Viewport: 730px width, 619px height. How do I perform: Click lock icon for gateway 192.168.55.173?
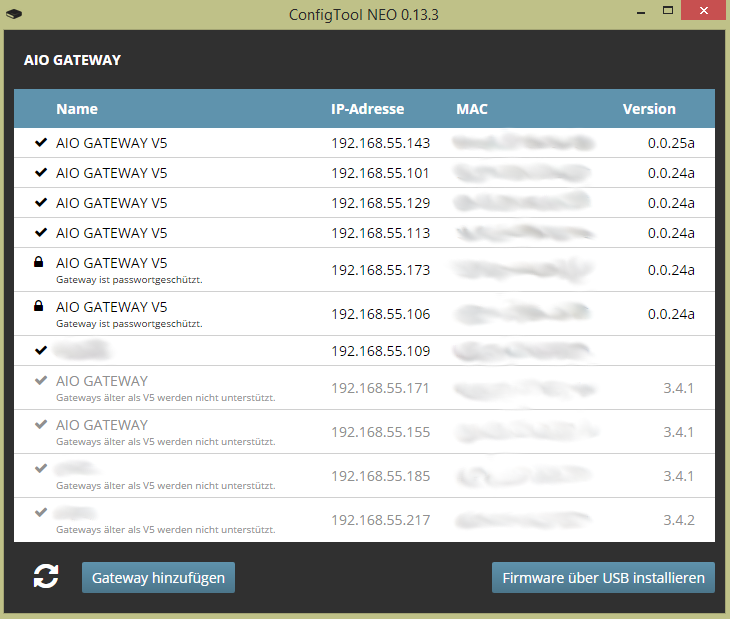[39, 263]
